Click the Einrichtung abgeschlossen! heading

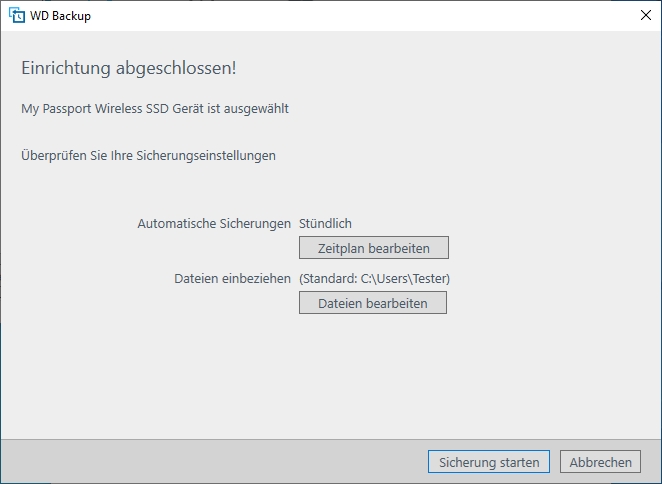click(x=129, y=68)
